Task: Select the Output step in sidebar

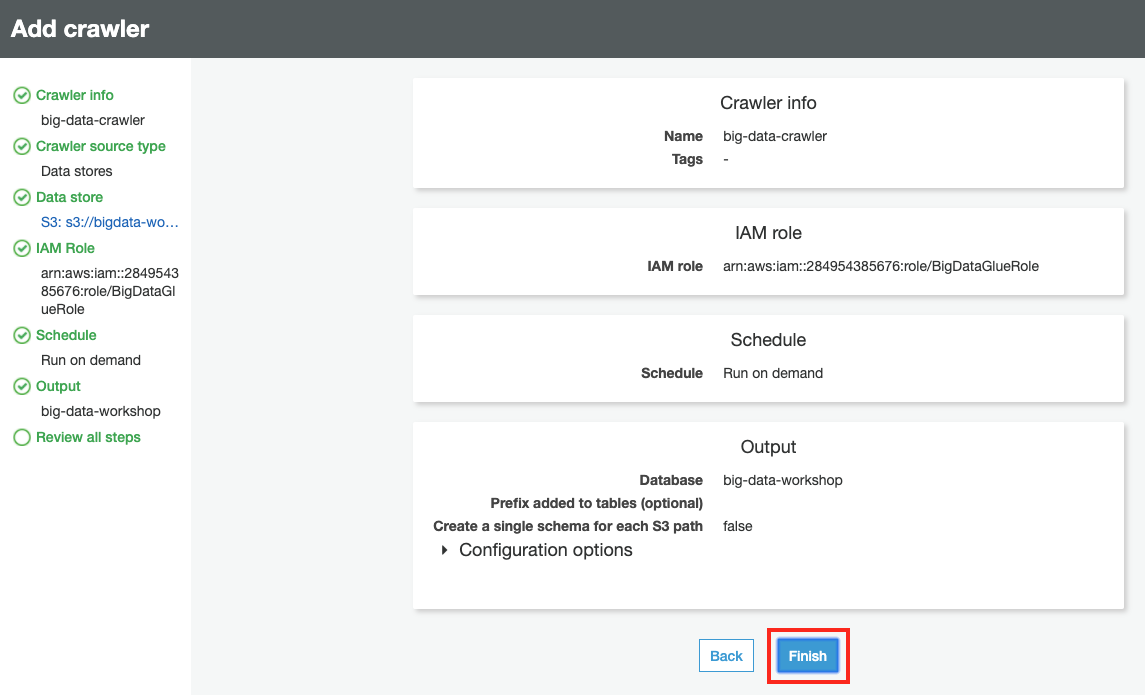Action: (x=58, y=386)
